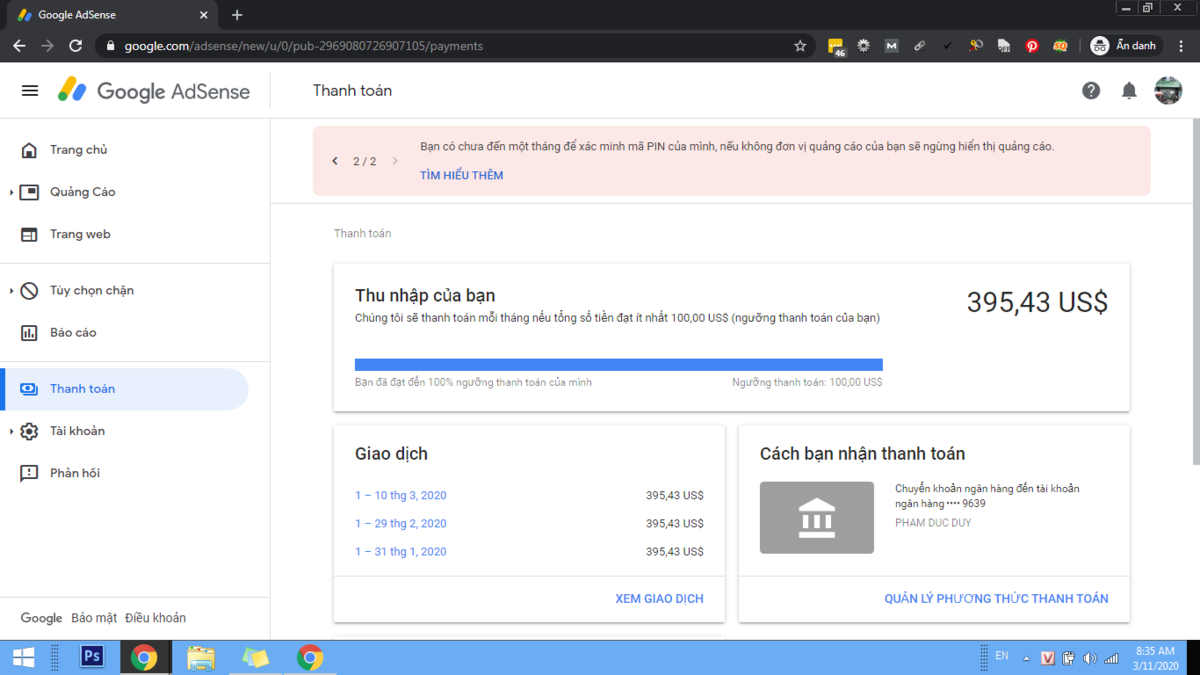Open Photoshop from the taskbar
Viewport: 1200px width, 675px height.
pos(92,657)
